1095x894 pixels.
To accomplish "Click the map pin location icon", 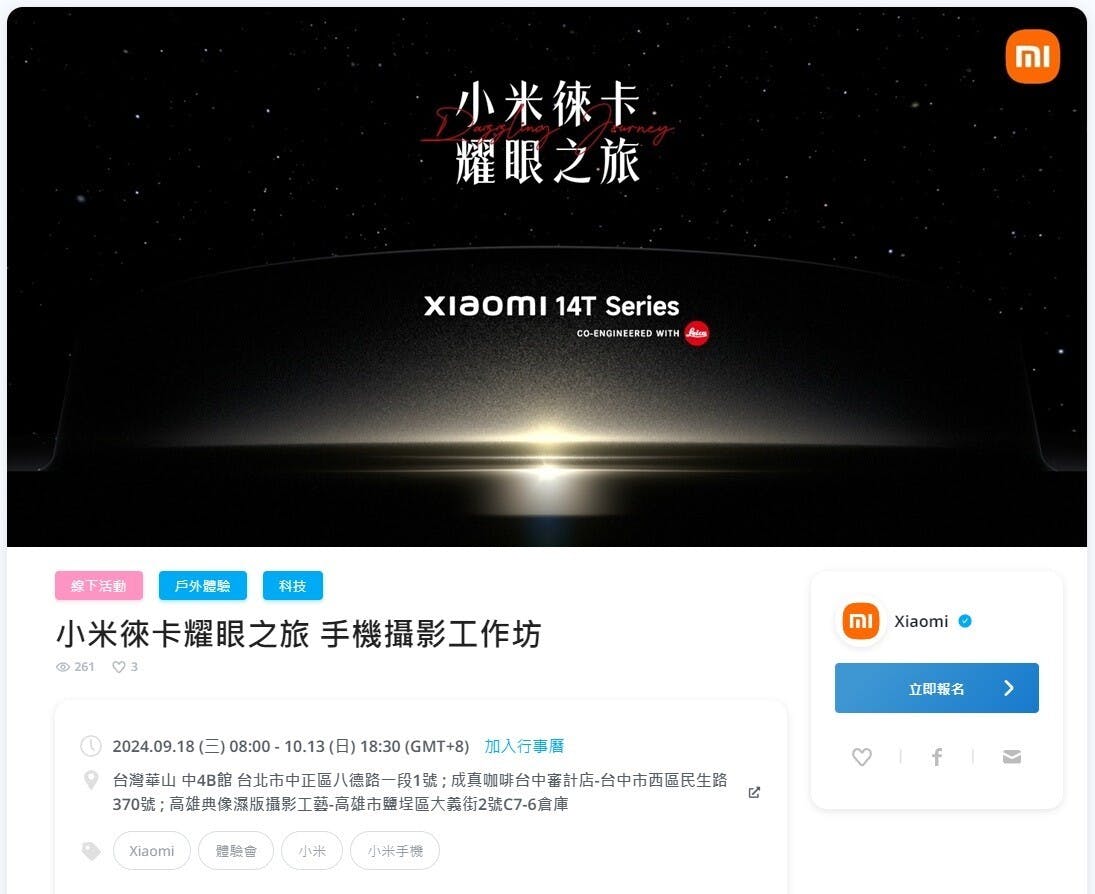I will (x=91, y=780).
